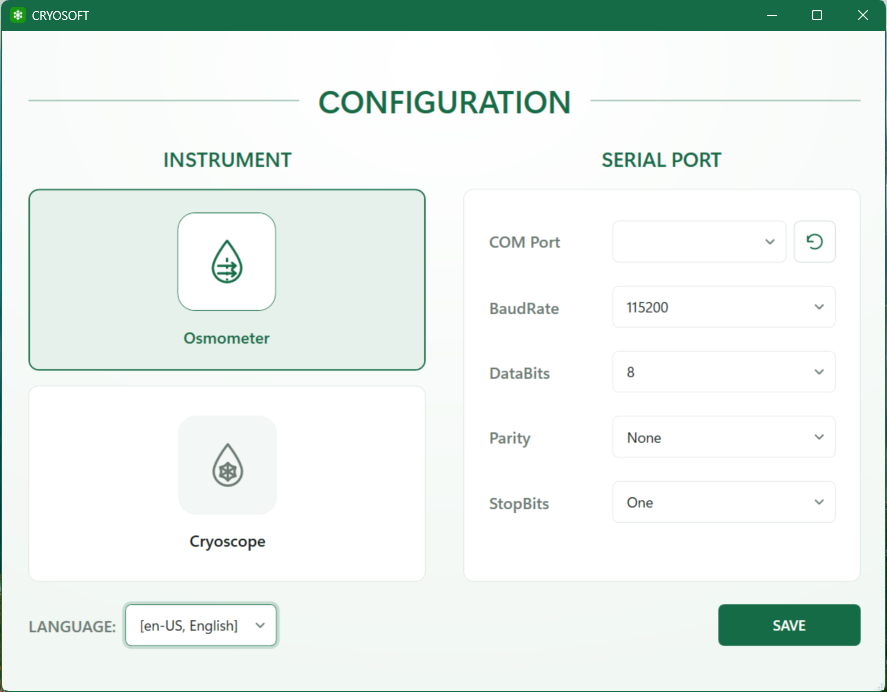Minimize the CRYOSOFT window
Screen dimensions: 887x692
click(772, 15)
